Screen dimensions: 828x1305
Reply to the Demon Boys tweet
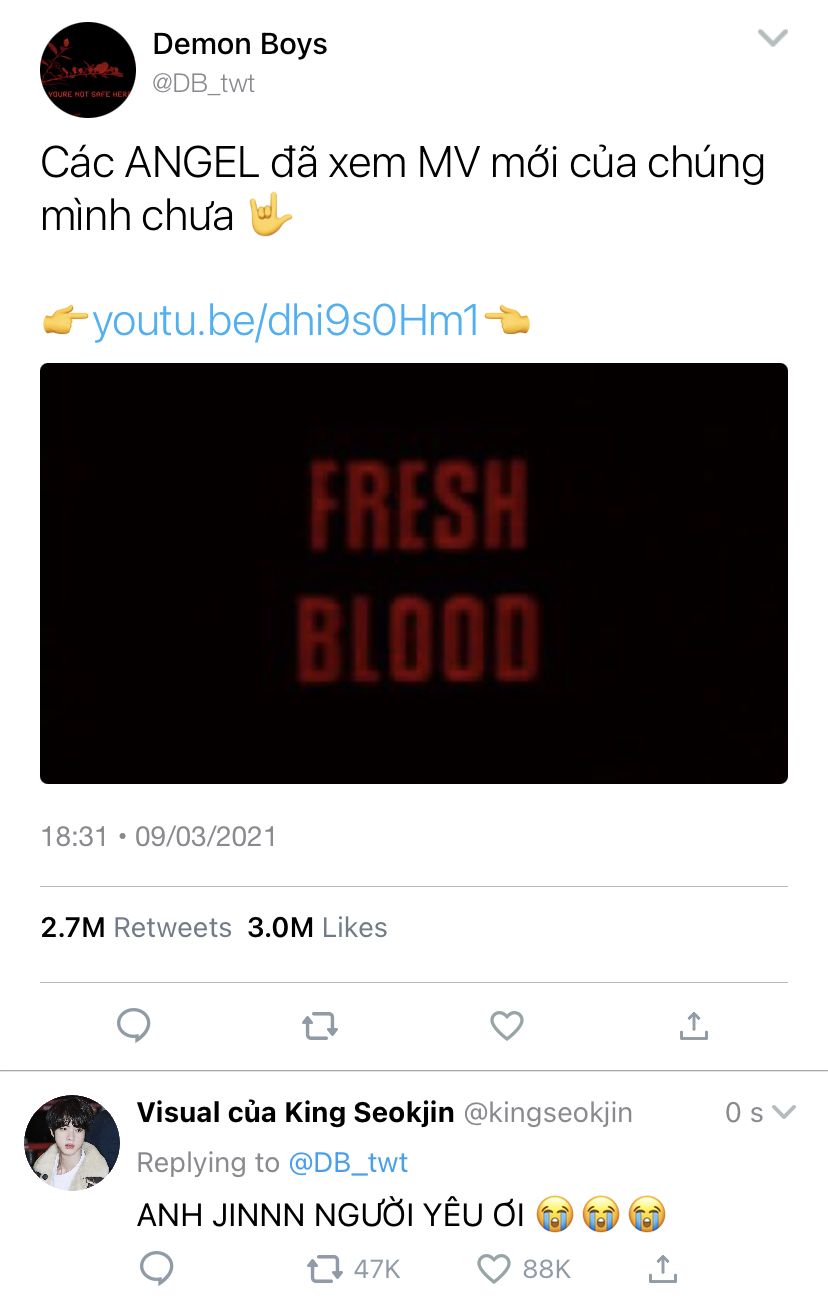click(134, 1025)
